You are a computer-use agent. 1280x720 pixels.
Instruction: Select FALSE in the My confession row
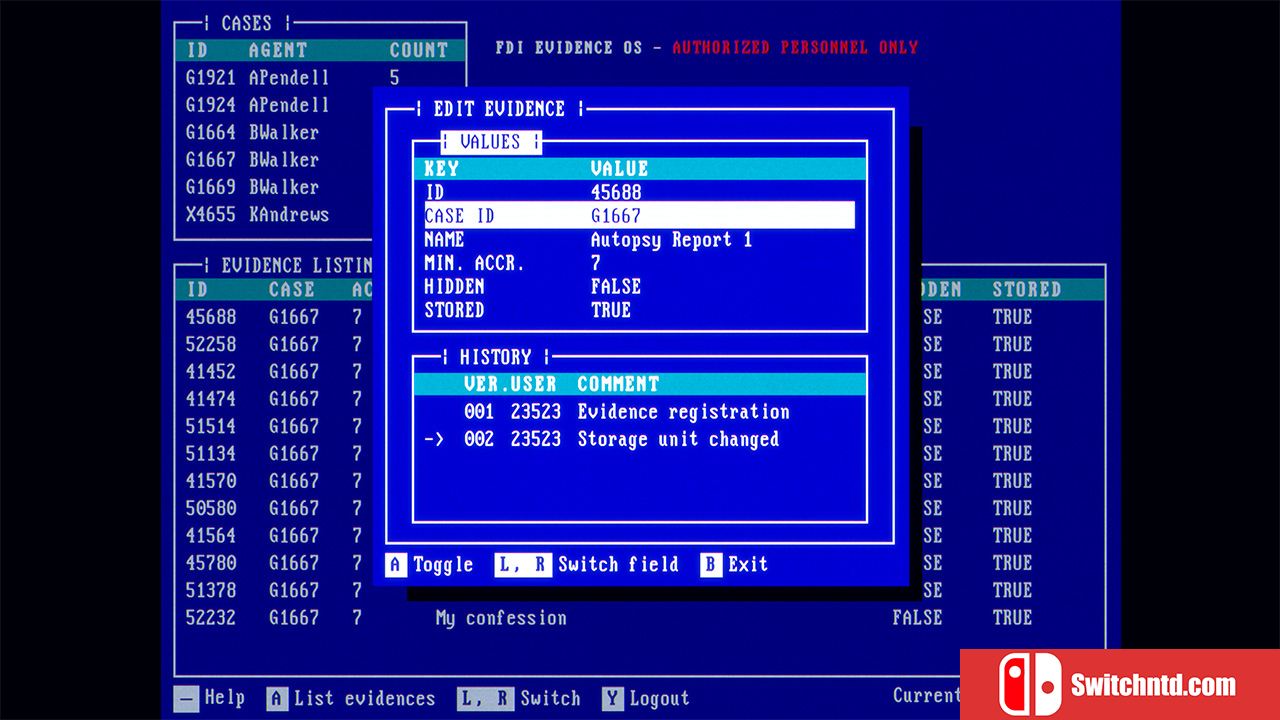coord(918,618)
